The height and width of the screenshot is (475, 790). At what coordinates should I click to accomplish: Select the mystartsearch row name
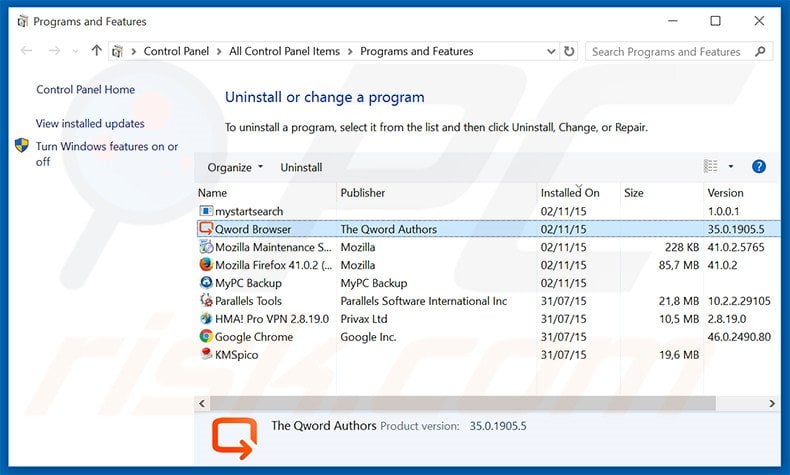pyautogui.click(x=249, y=212)
